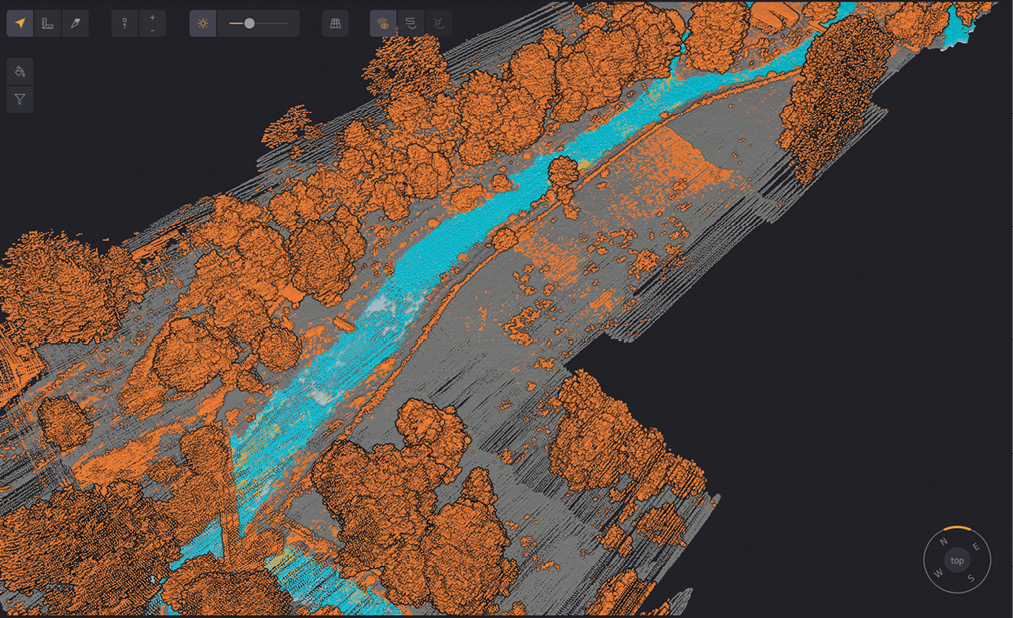The height and width of the screenshot is (618, 1013).
Task: Choose the pen annotation tool
Action: [76, 23]
